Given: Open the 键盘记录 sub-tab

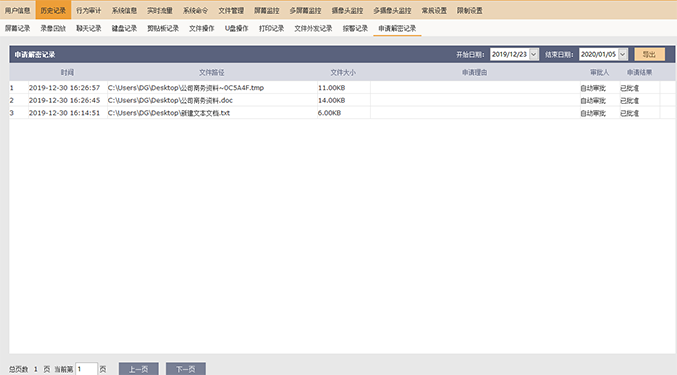Looking at the screenshot, I should (124, 28).
